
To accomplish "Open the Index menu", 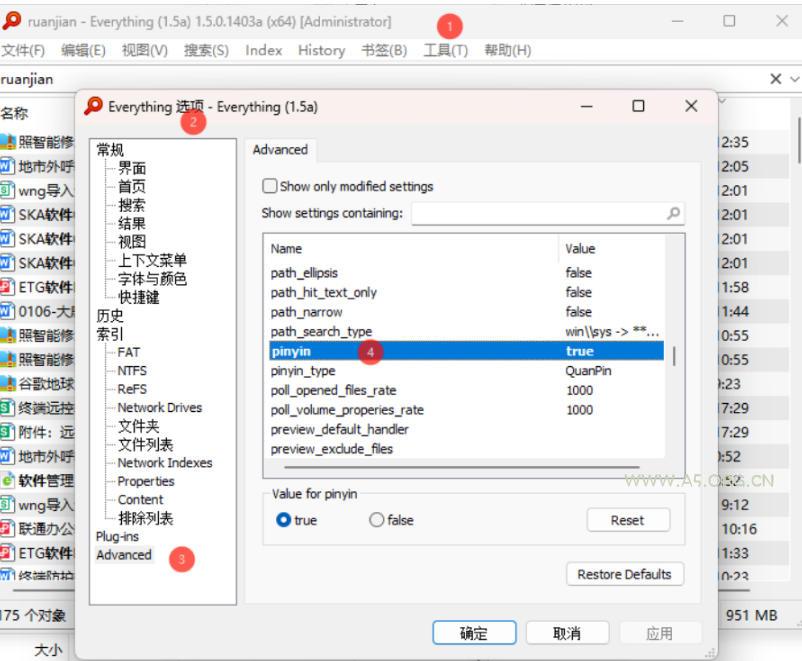I will pos(263,50).
